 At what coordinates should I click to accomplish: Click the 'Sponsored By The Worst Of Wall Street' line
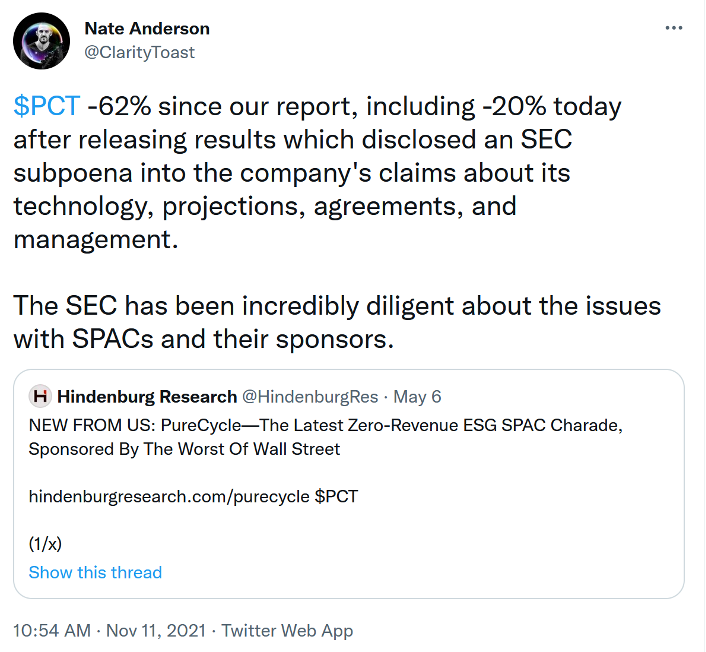pyautogui.click(x=184, y=449)
